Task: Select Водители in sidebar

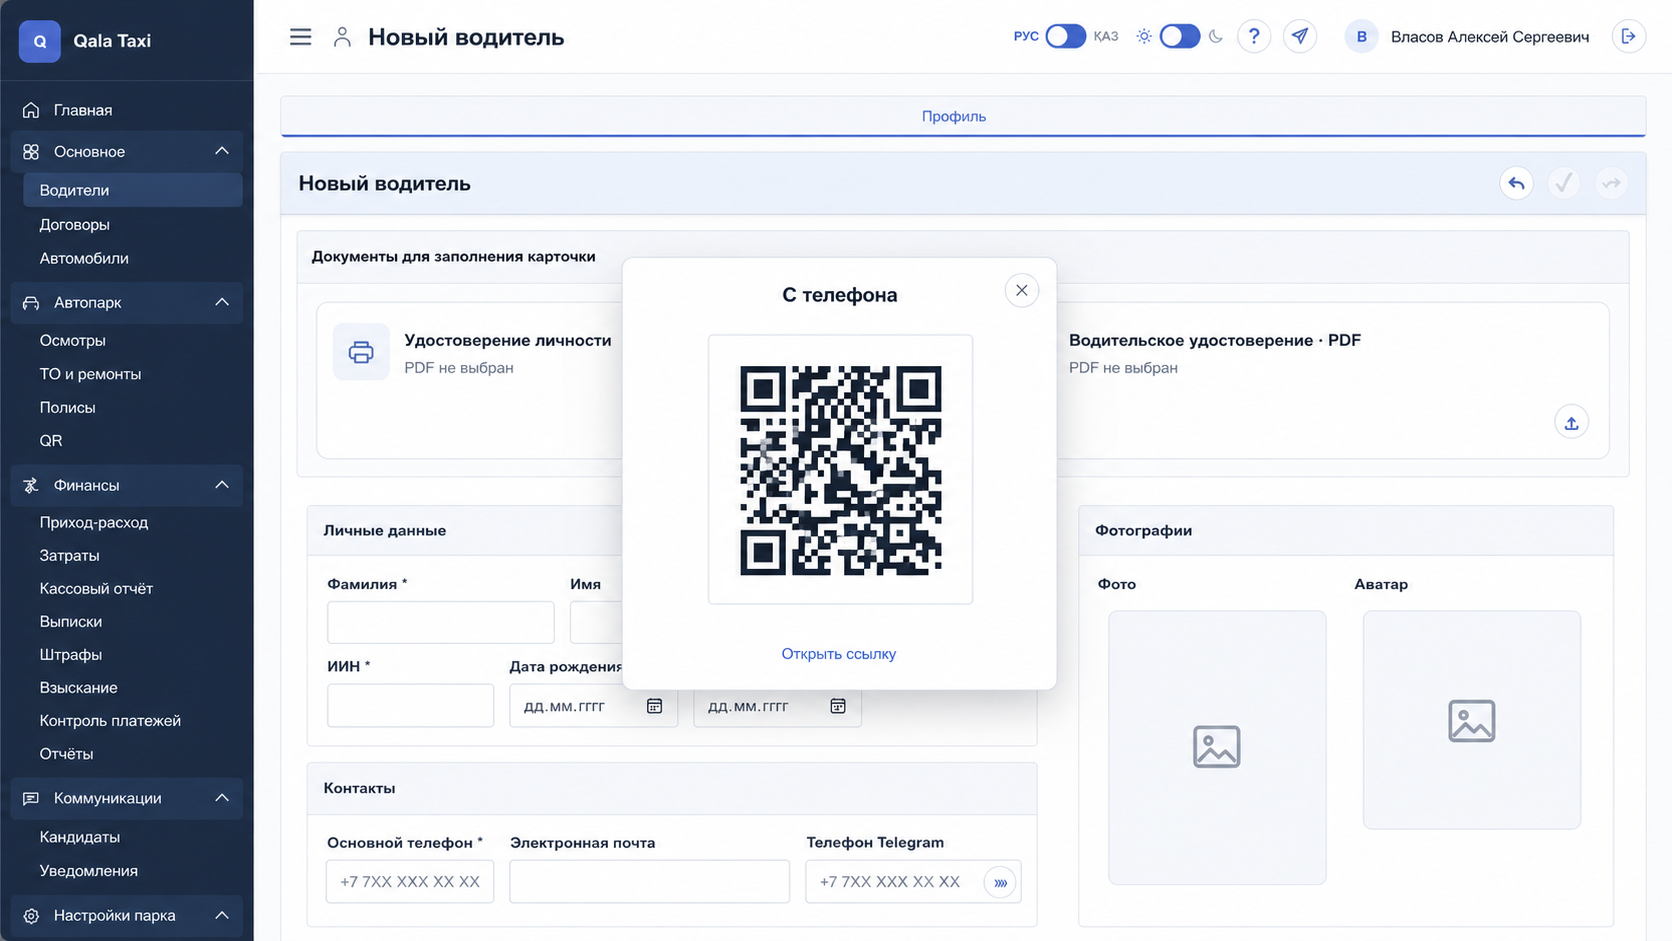Action: (x=132, y=190)
